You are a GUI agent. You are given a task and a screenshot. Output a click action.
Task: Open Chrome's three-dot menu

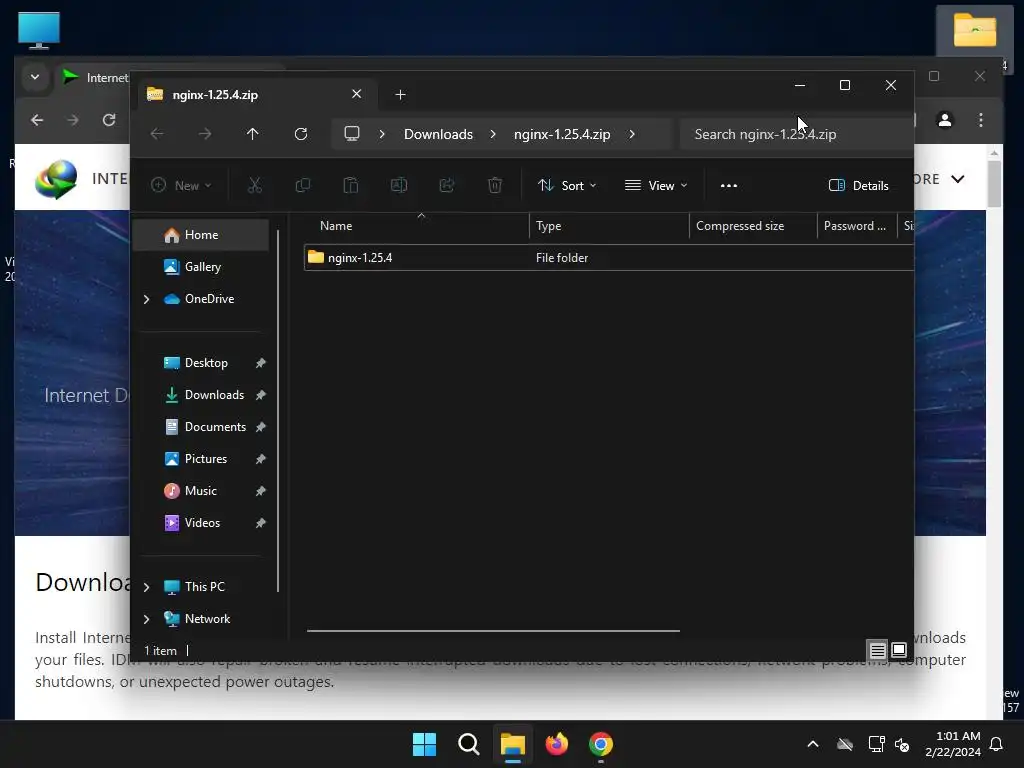[981, 120]
